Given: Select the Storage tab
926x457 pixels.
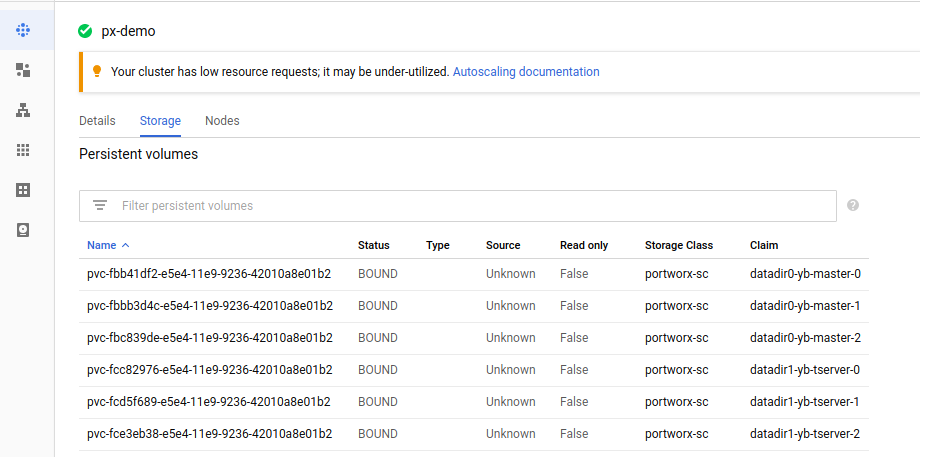Looking at the screenshot, I should [x=160, y=121].
